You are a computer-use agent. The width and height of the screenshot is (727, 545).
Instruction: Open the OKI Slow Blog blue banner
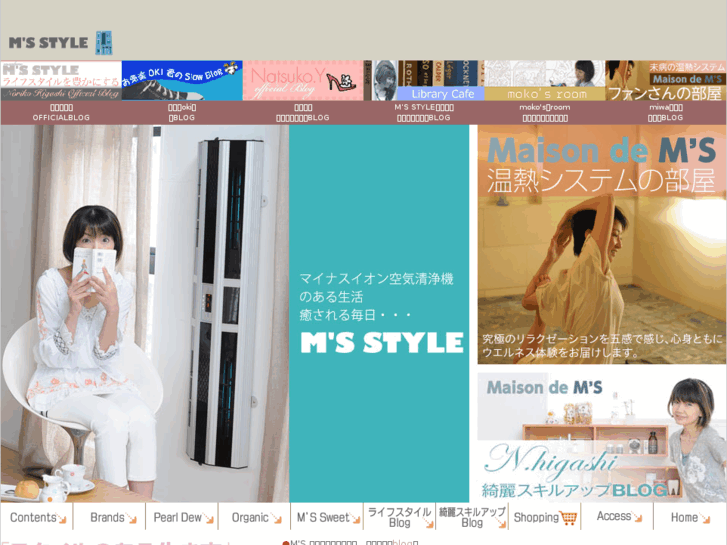(x=182, y=81)
